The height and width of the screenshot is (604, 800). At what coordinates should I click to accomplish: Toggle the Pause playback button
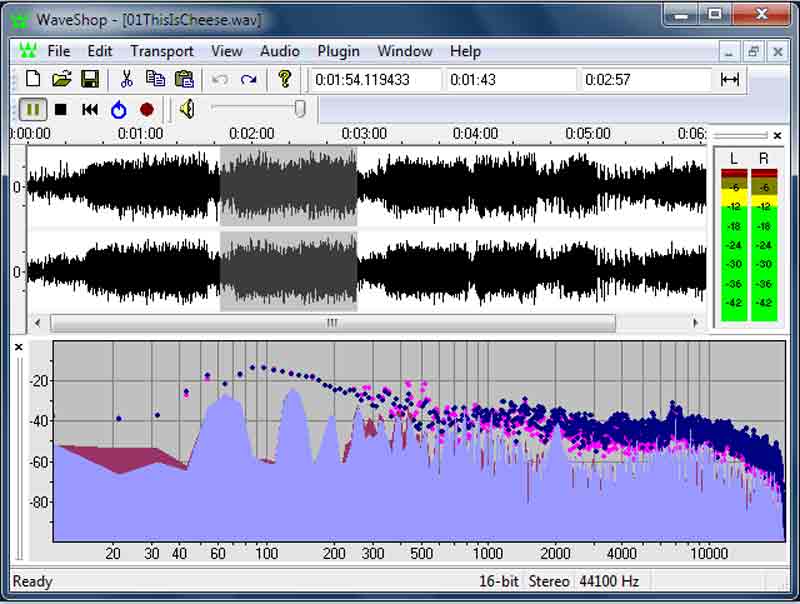point(32,109)
